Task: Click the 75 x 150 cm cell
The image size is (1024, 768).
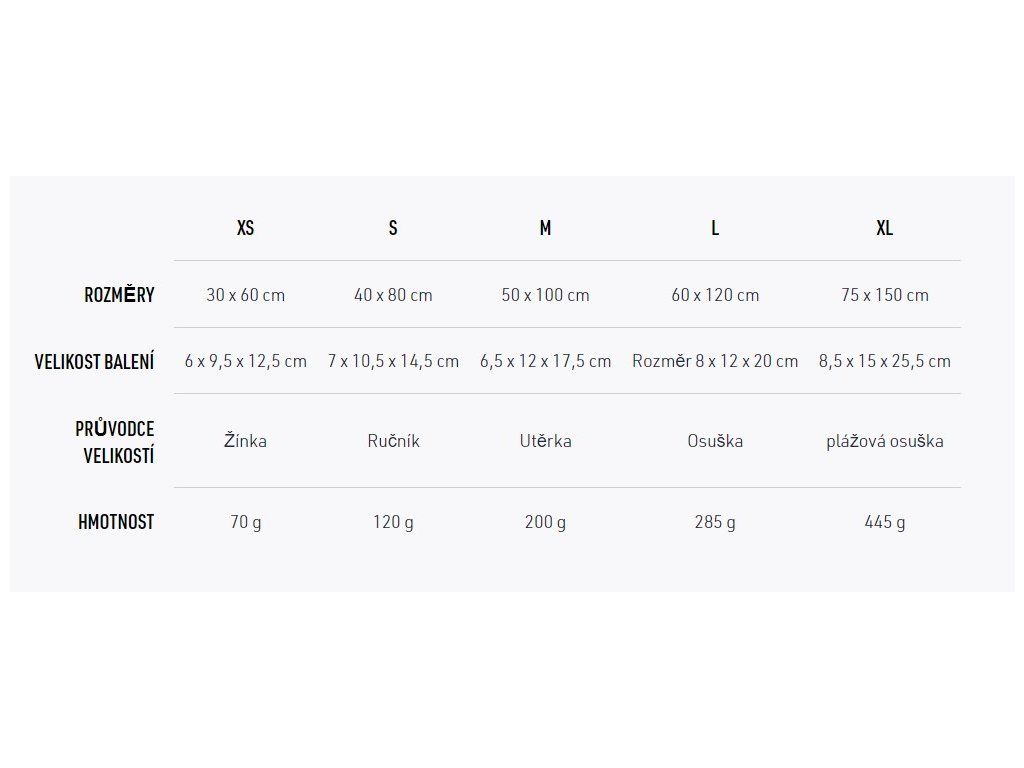Action: click(885, 295)
